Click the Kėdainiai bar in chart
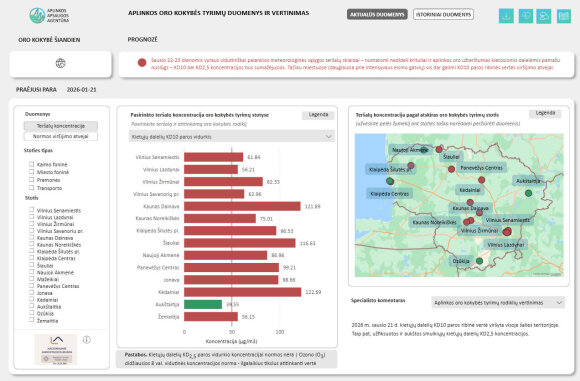The height and width of the screenshot is (381, 580). tap(243, 292)
